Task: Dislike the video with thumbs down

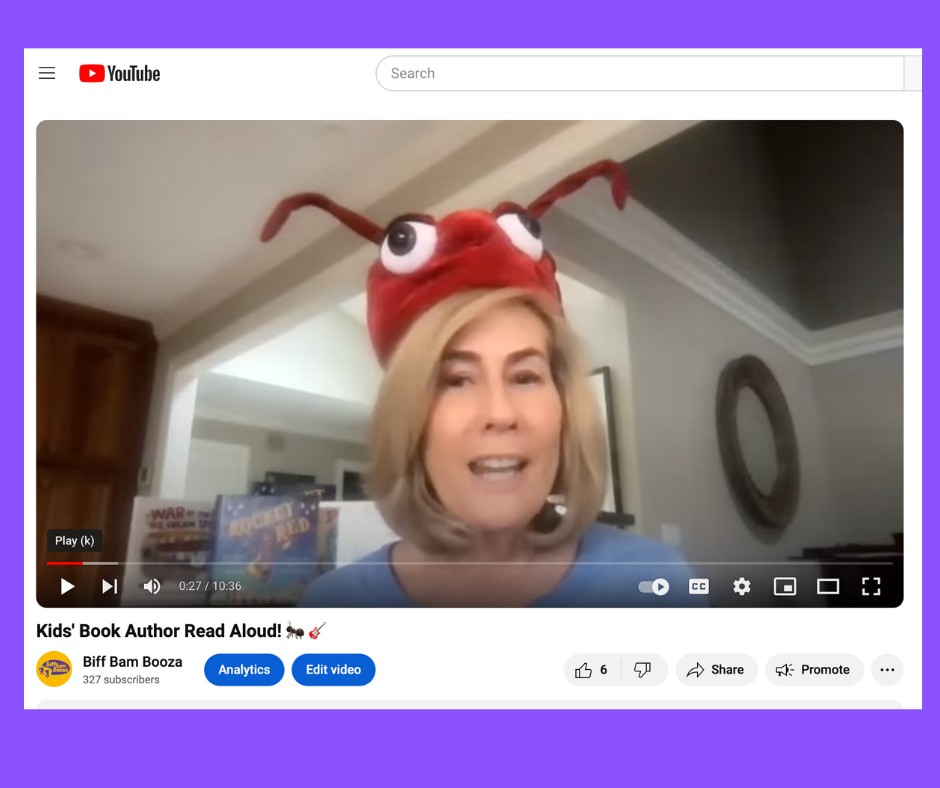Action: coord(643,670)
